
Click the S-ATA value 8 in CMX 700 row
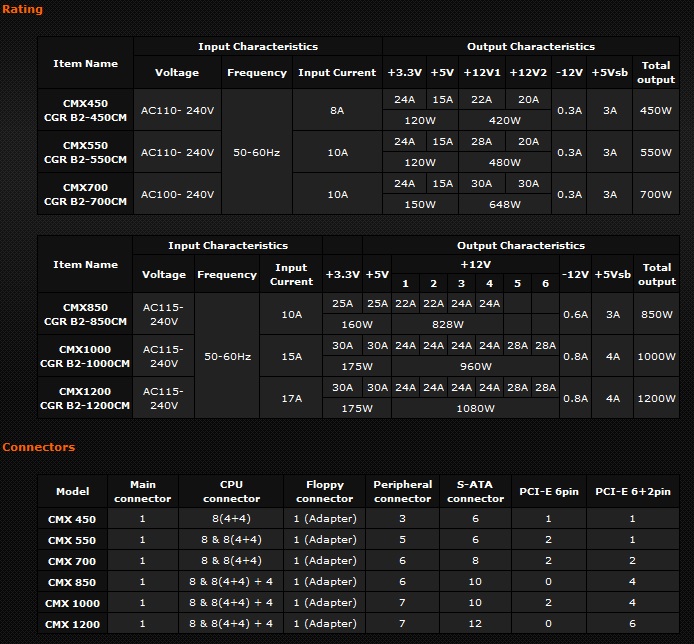[475, 560]
